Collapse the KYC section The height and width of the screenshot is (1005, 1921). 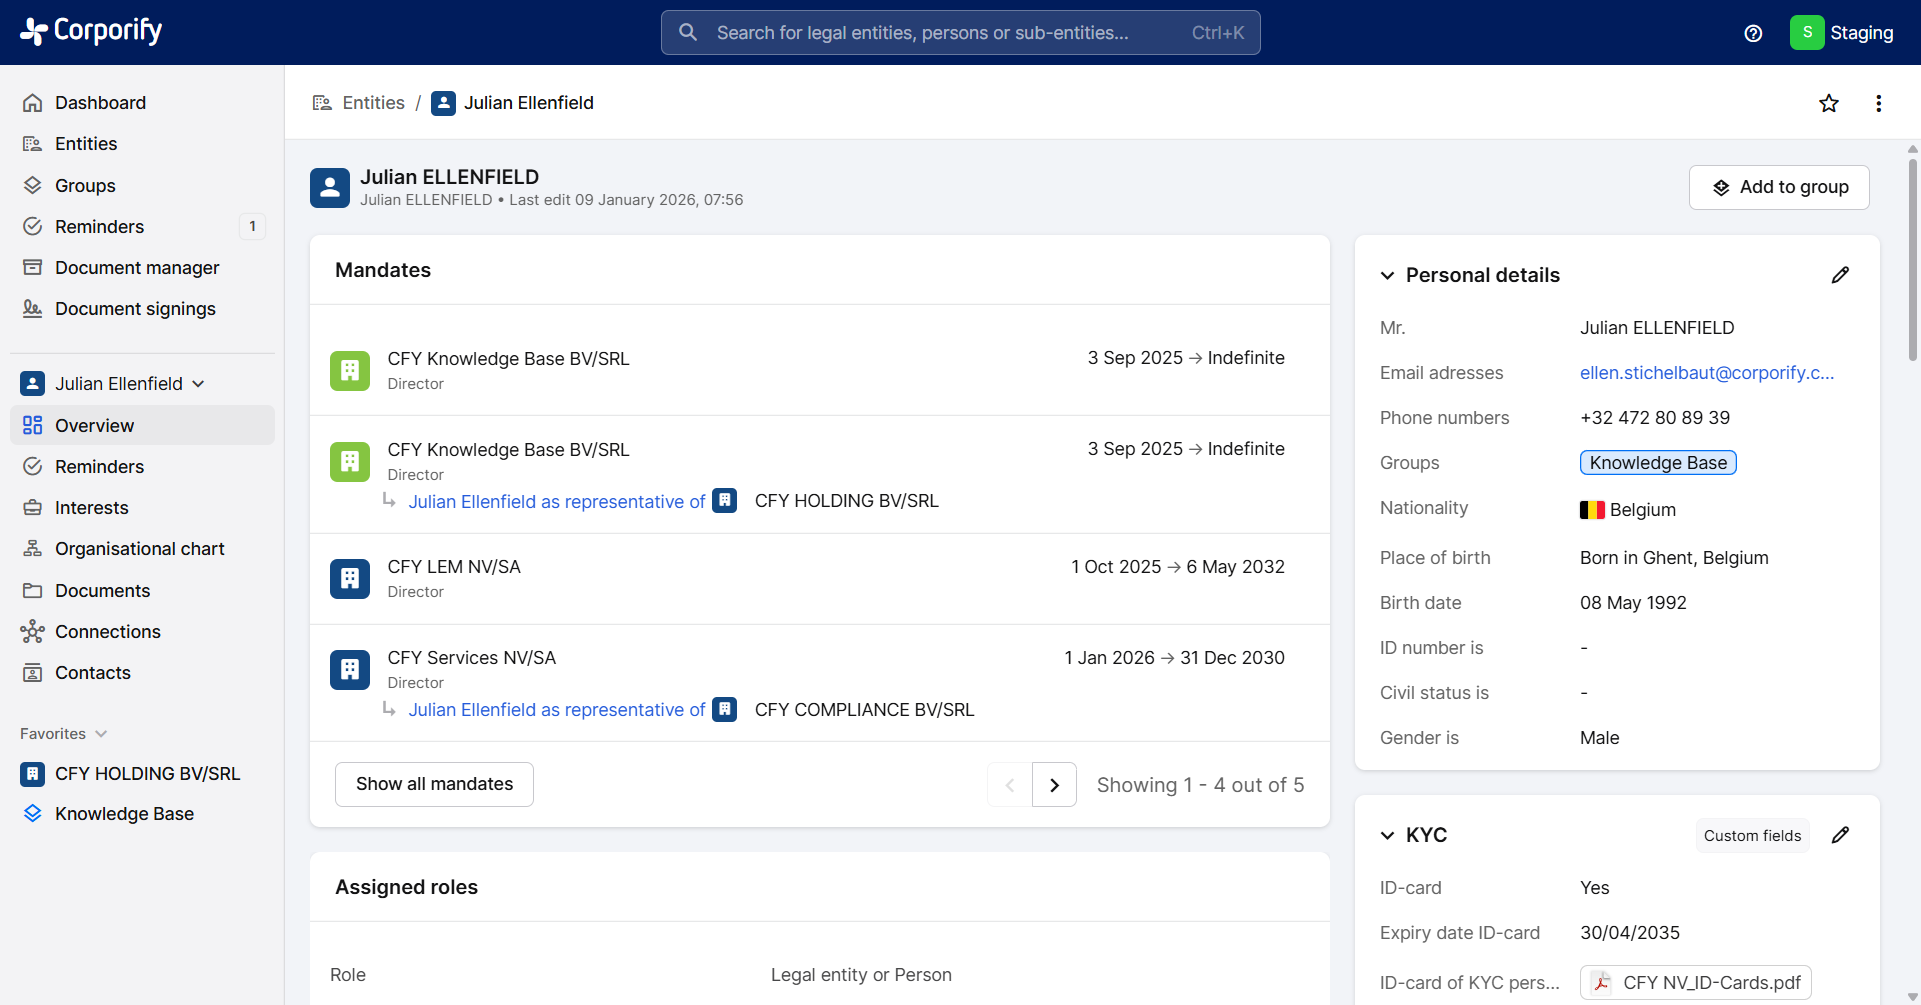1387,835
